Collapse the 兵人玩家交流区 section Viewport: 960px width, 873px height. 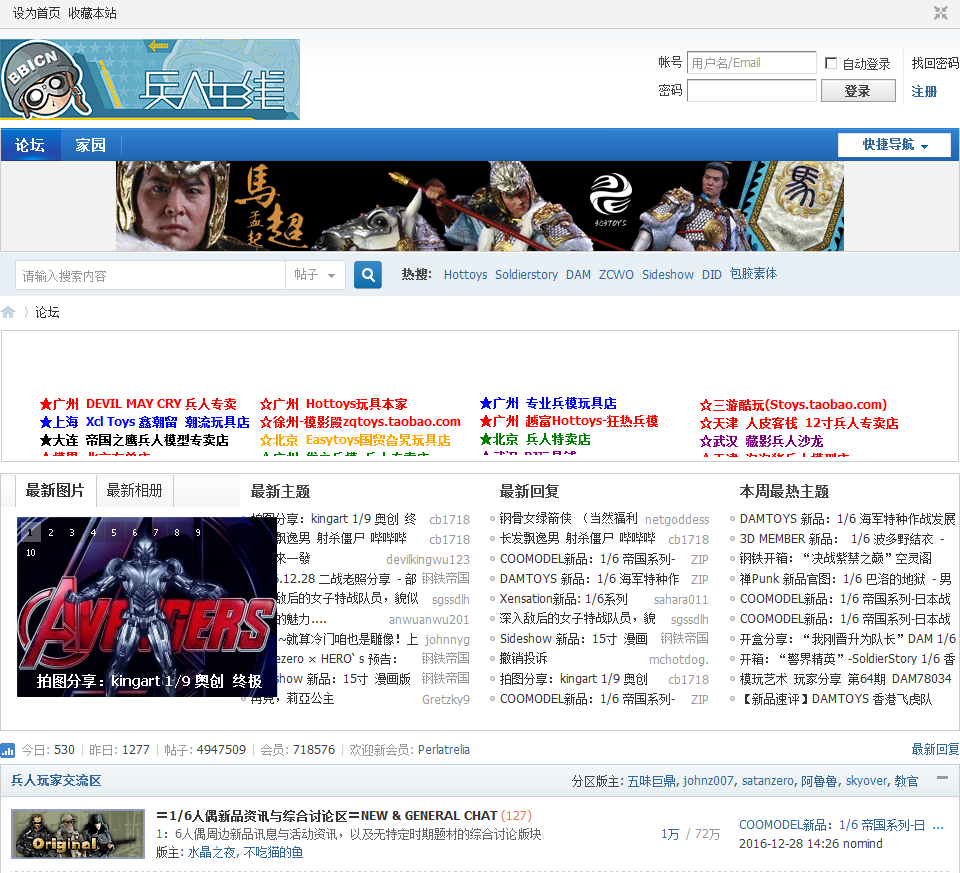click(x=943, y=778)
